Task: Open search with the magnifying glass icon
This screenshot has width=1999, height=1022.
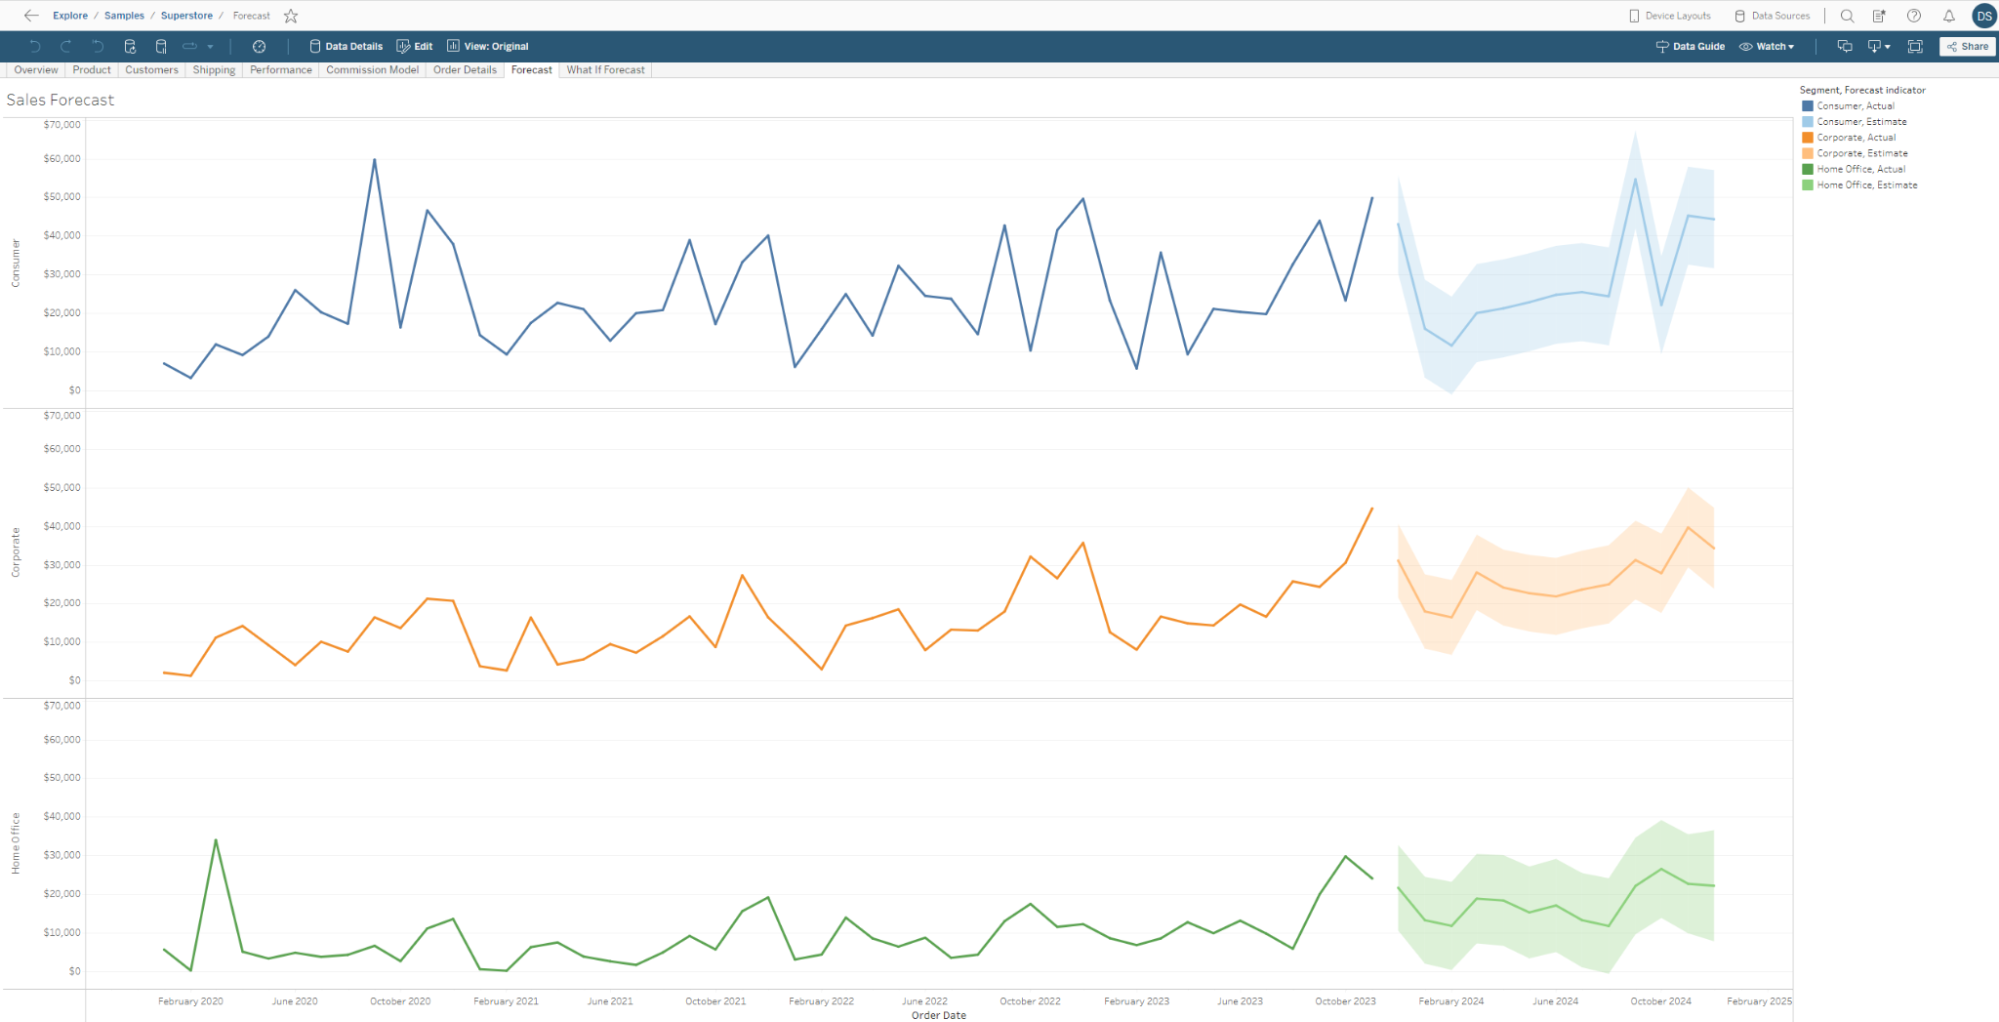Action: pos(1847,15)
